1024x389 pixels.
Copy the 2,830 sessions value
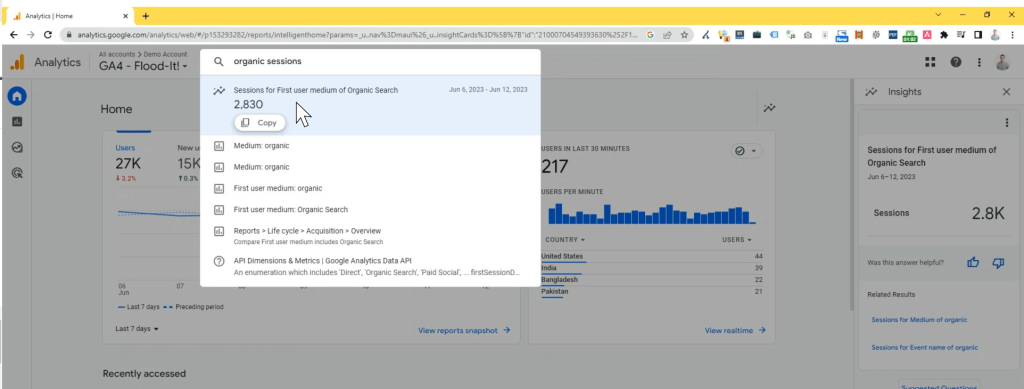click(259, 123)
